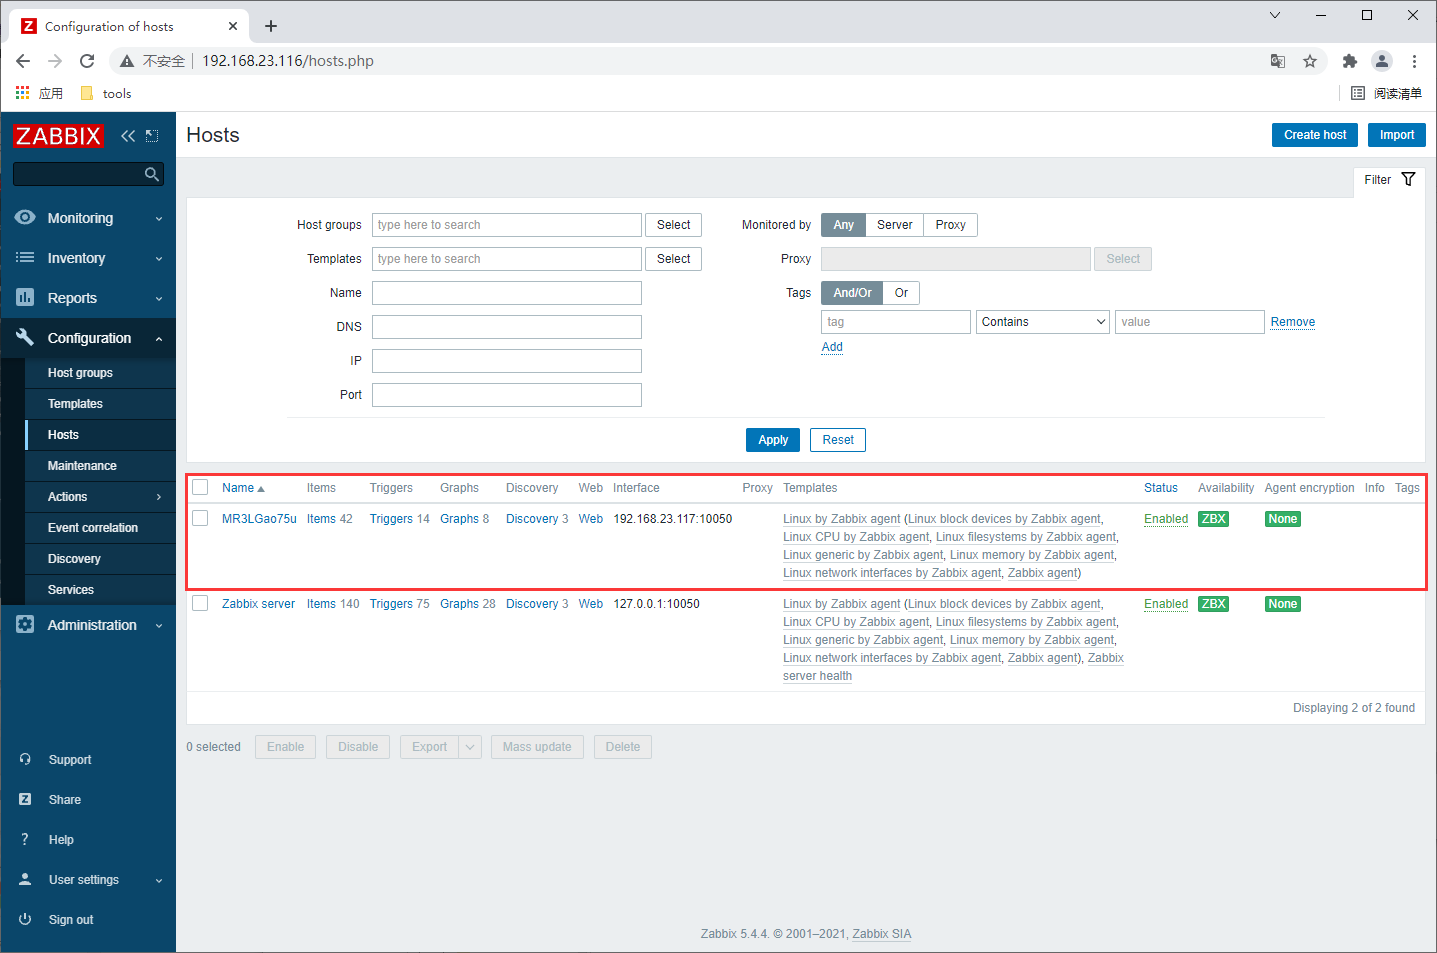Open Services in sidebar
The image size is (1437, 953).
(x=71, y=590)
